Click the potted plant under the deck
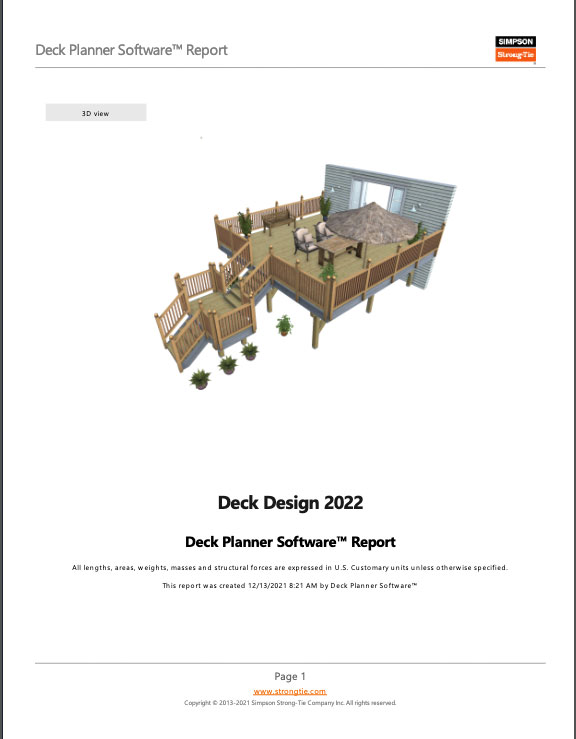The image size is (576, 739). pos(284,325)
